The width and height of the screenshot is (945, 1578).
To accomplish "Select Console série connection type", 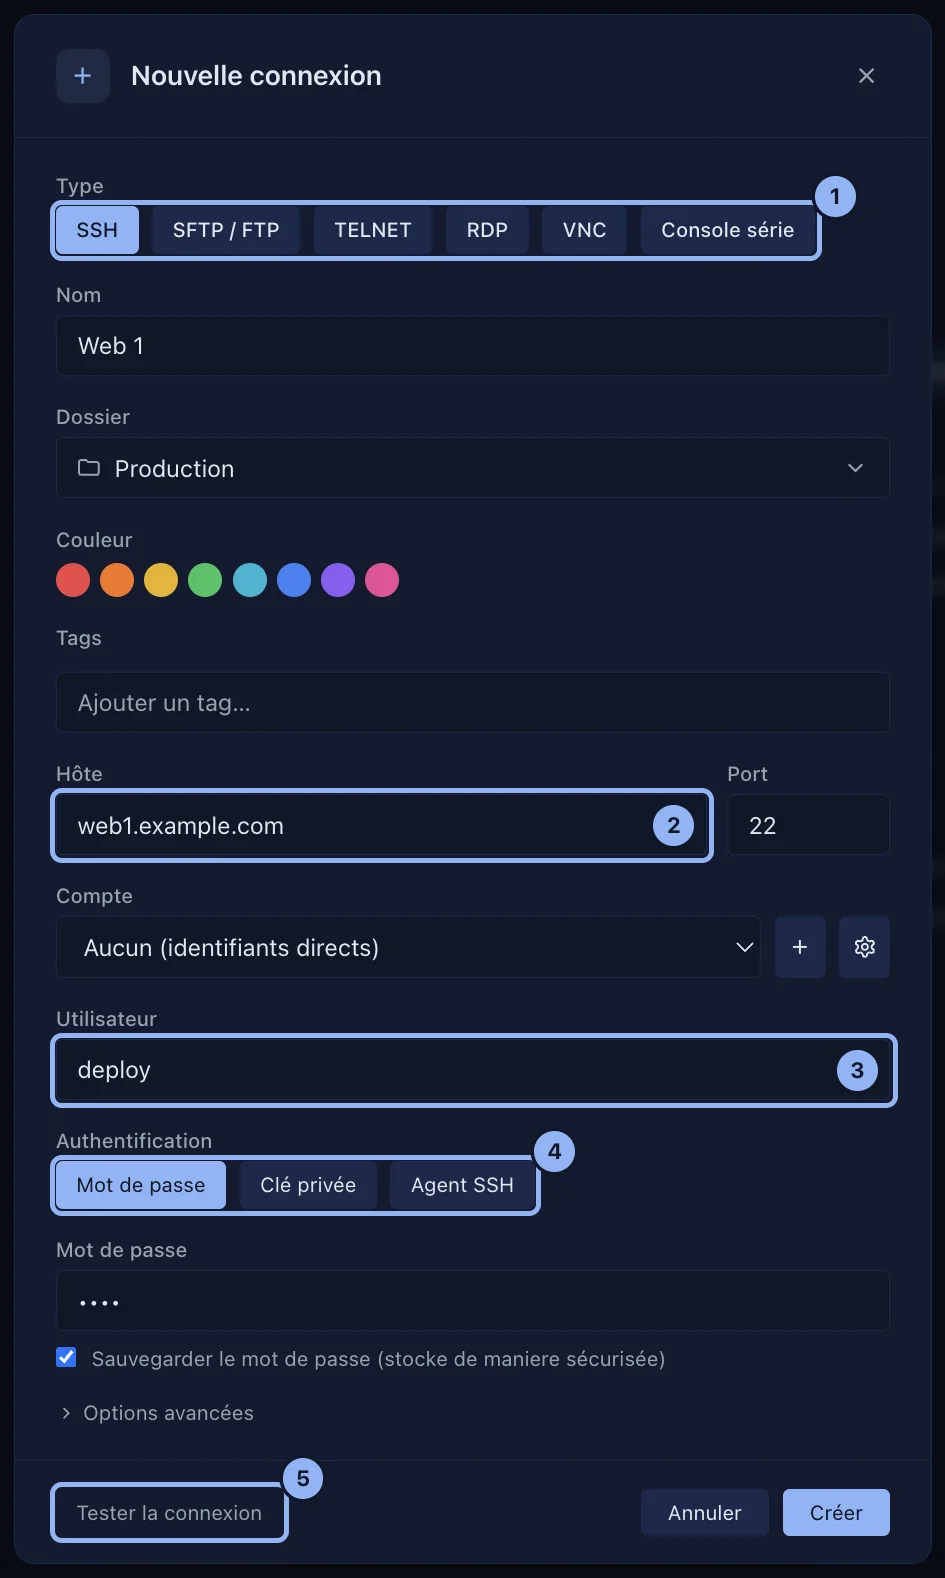I will coord(728,230).
